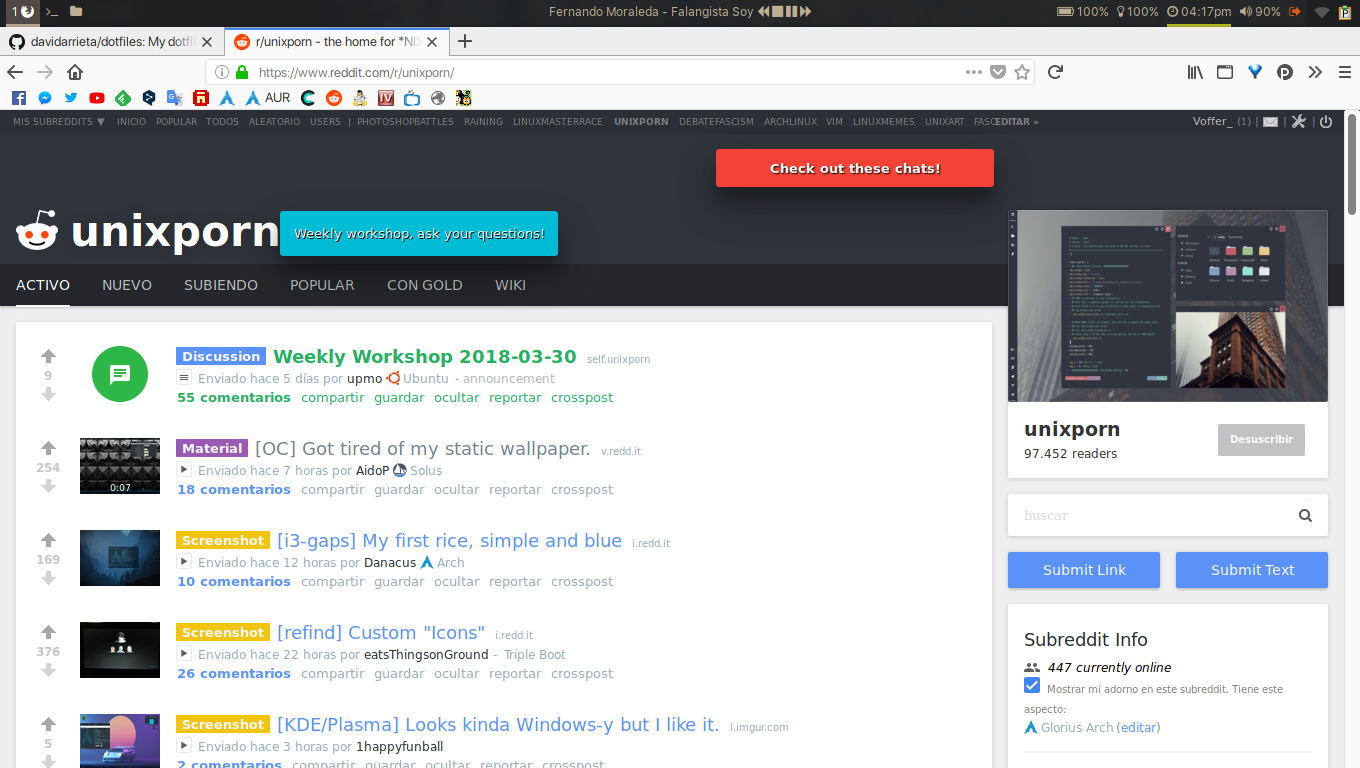This screenshot has width=1360, height=768.
Task: Go back with the browser back arrow
Action: tap(15, 72)
